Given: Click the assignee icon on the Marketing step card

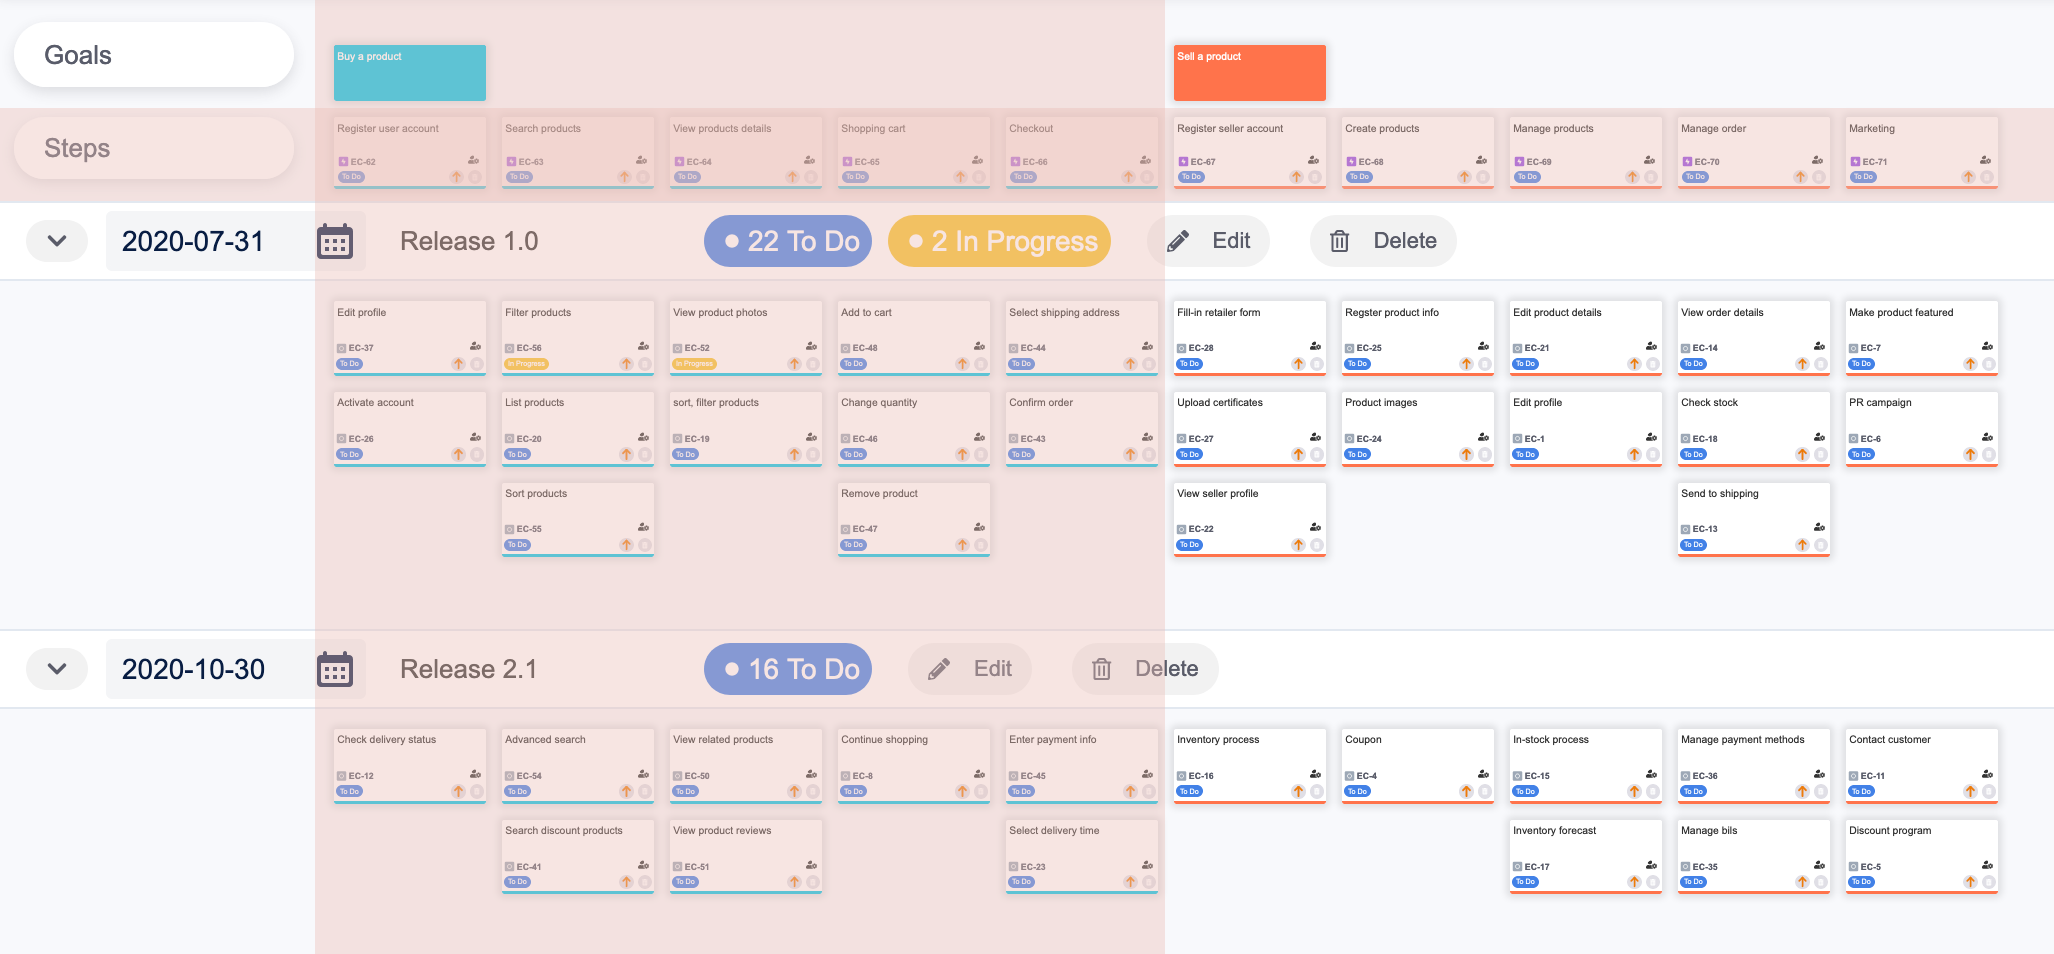Looking at the screenshot, I should click(1985, 159).
